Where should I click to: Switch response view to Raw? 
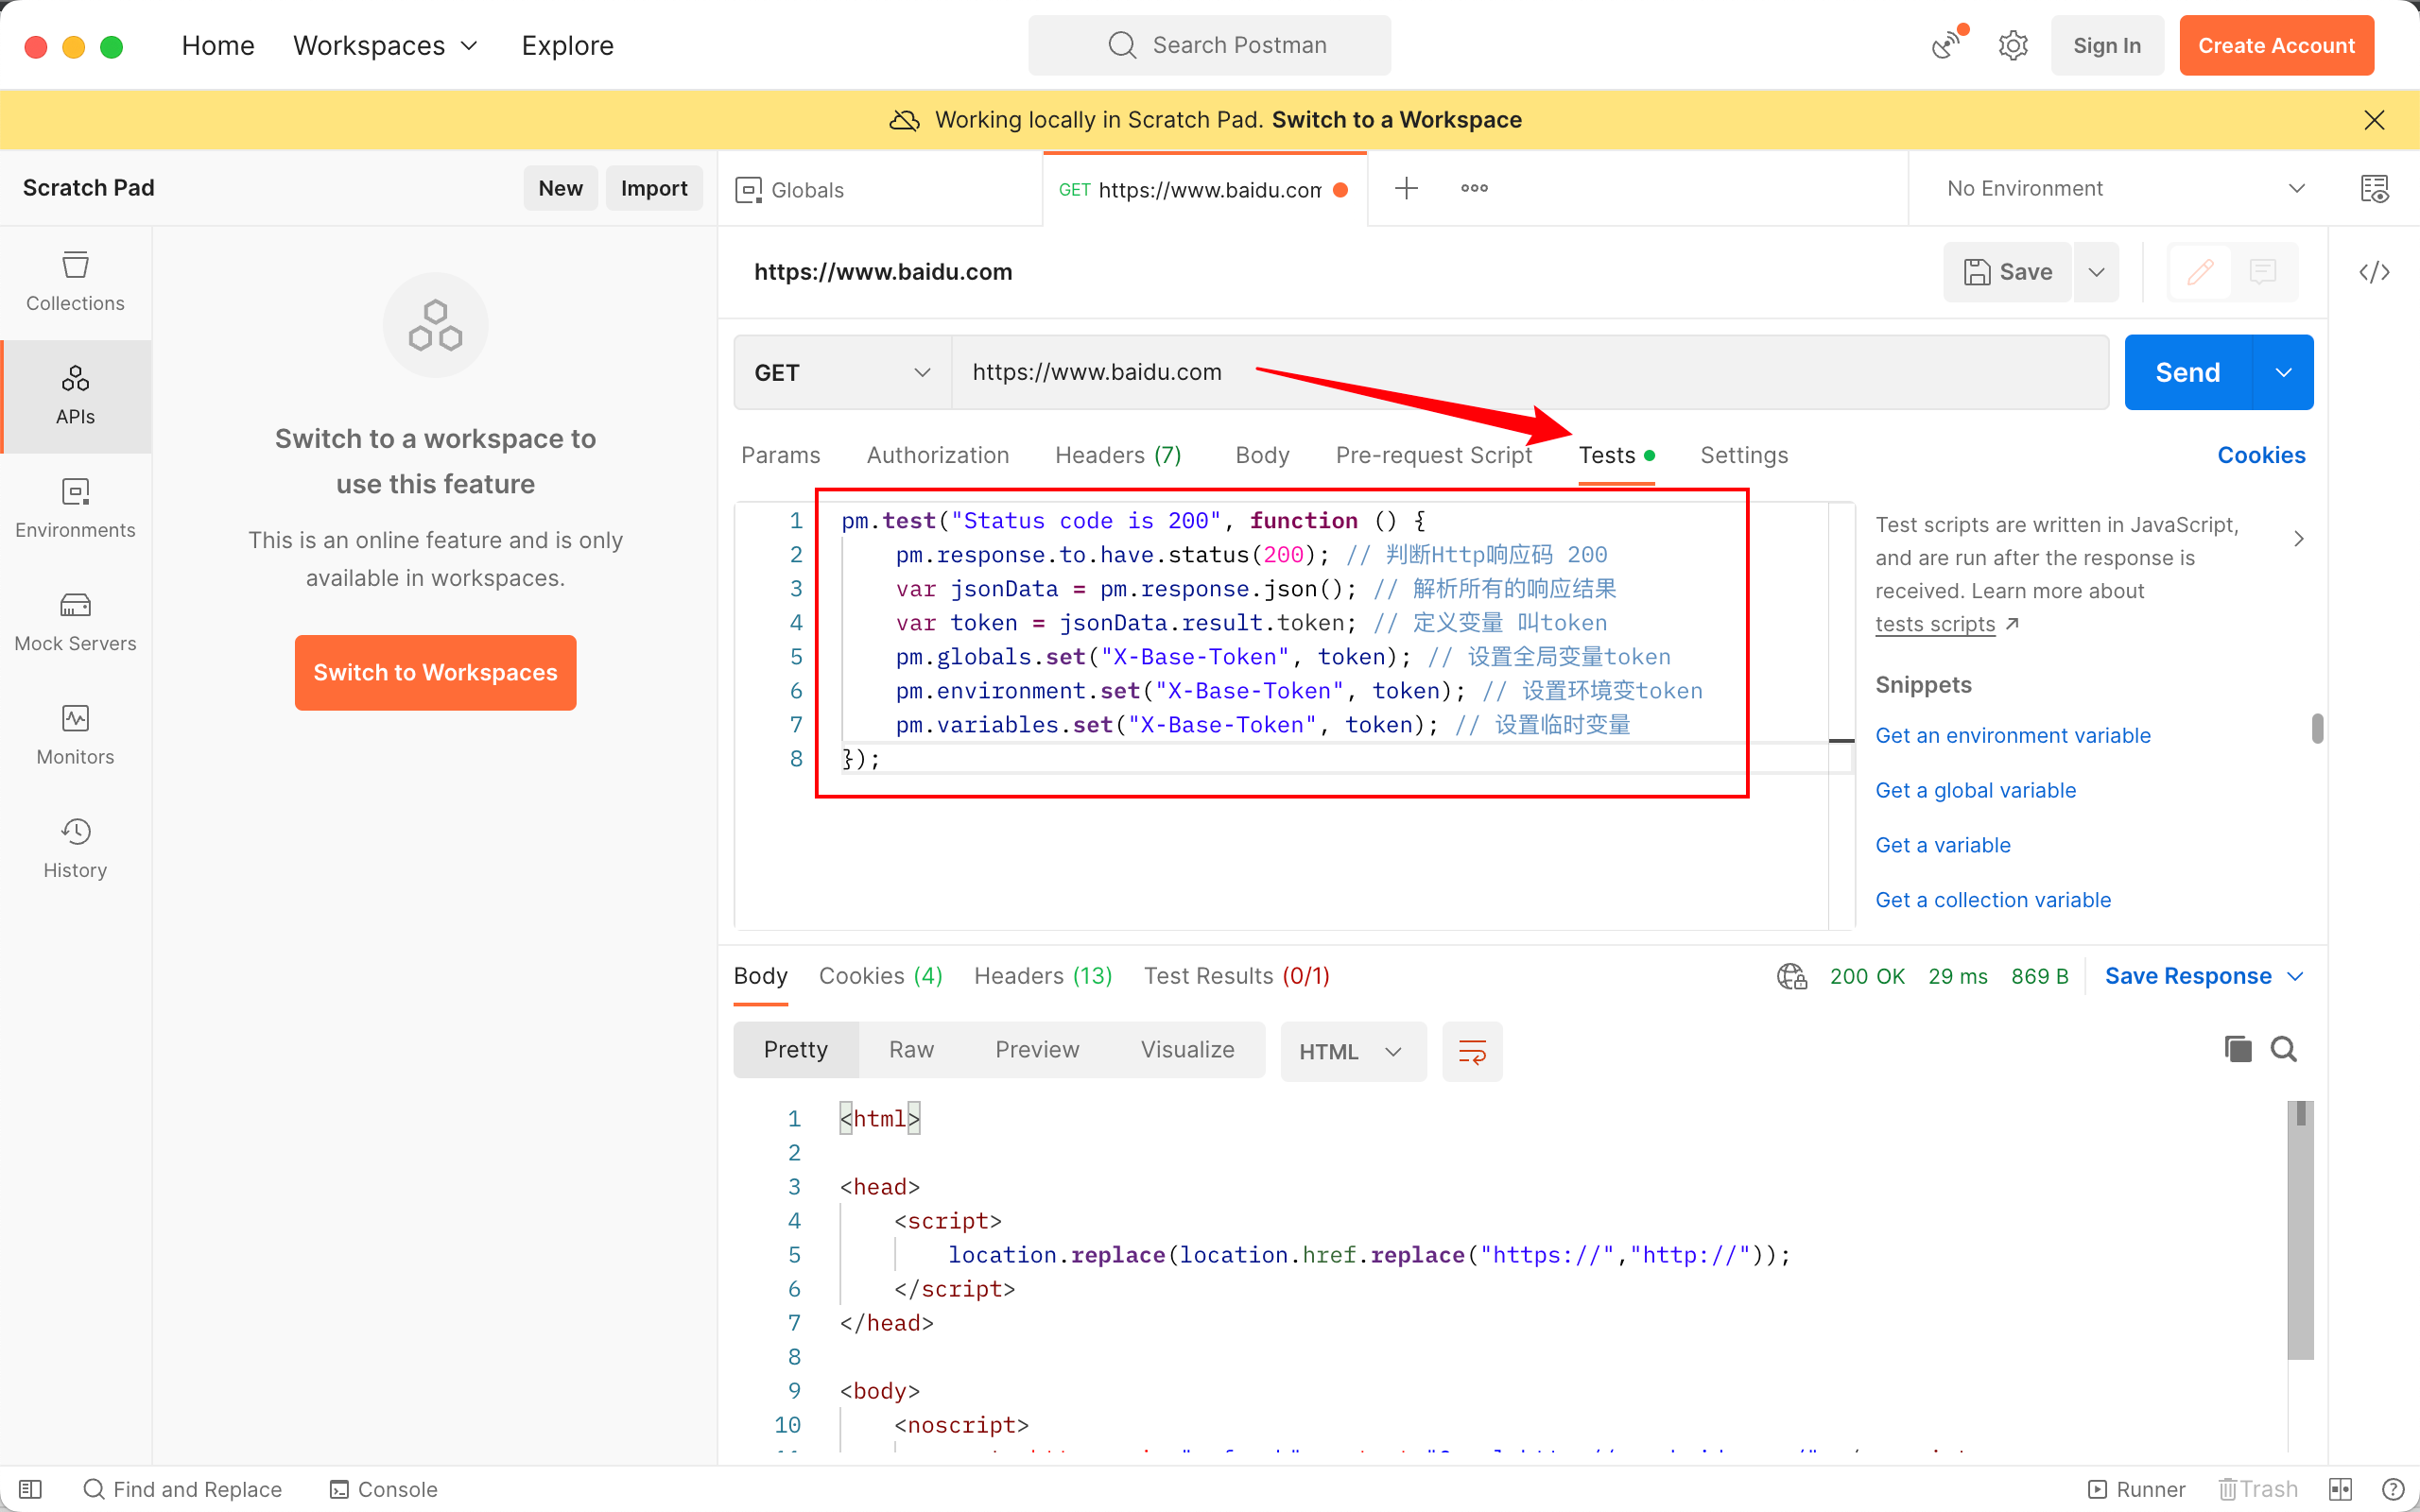[911, 1049]
